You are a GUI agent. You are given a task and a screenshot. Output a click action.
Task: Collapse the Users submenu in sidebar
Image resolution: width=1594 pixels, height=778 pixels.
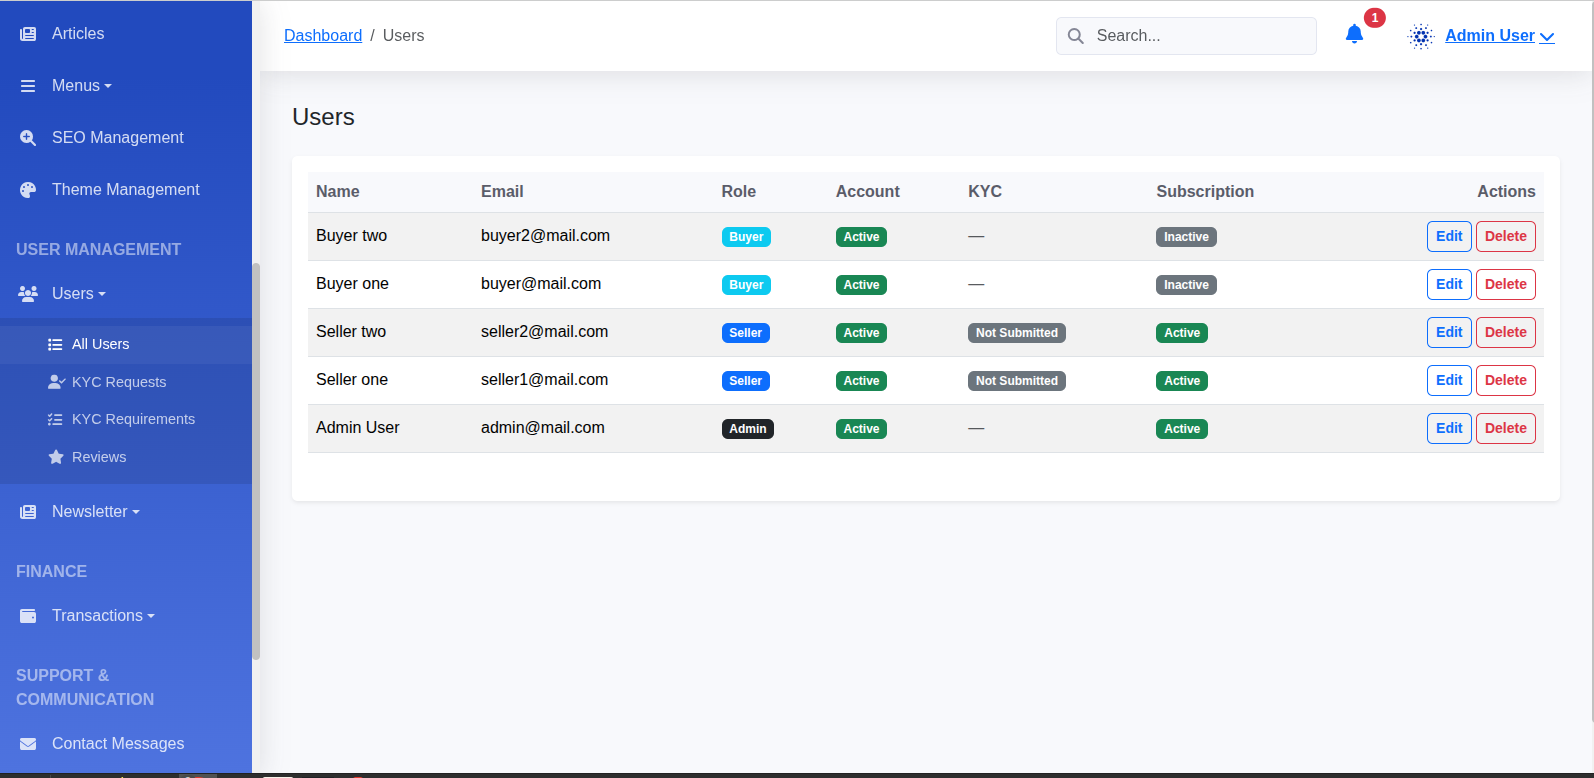102,294
